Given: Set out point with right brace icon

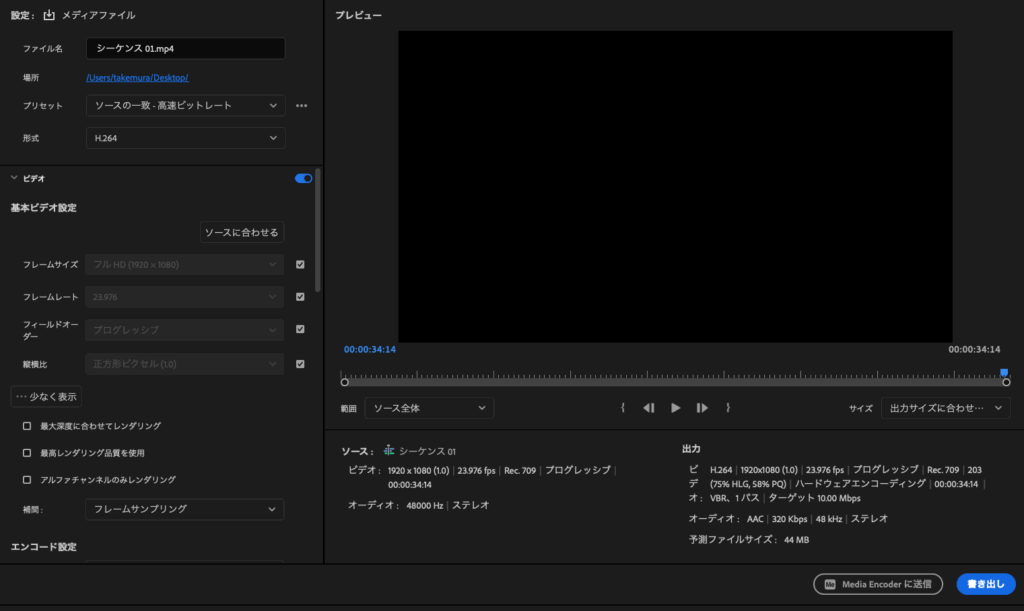Looking at the screenshot, I should [x=728, y=408].
